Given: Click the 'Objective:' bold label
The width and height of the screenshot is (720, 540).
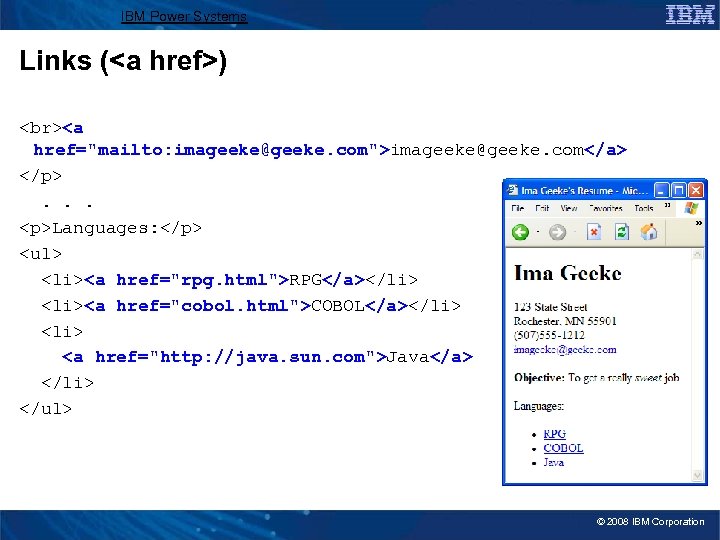Looking at the screenshot, I should [539, 377].
